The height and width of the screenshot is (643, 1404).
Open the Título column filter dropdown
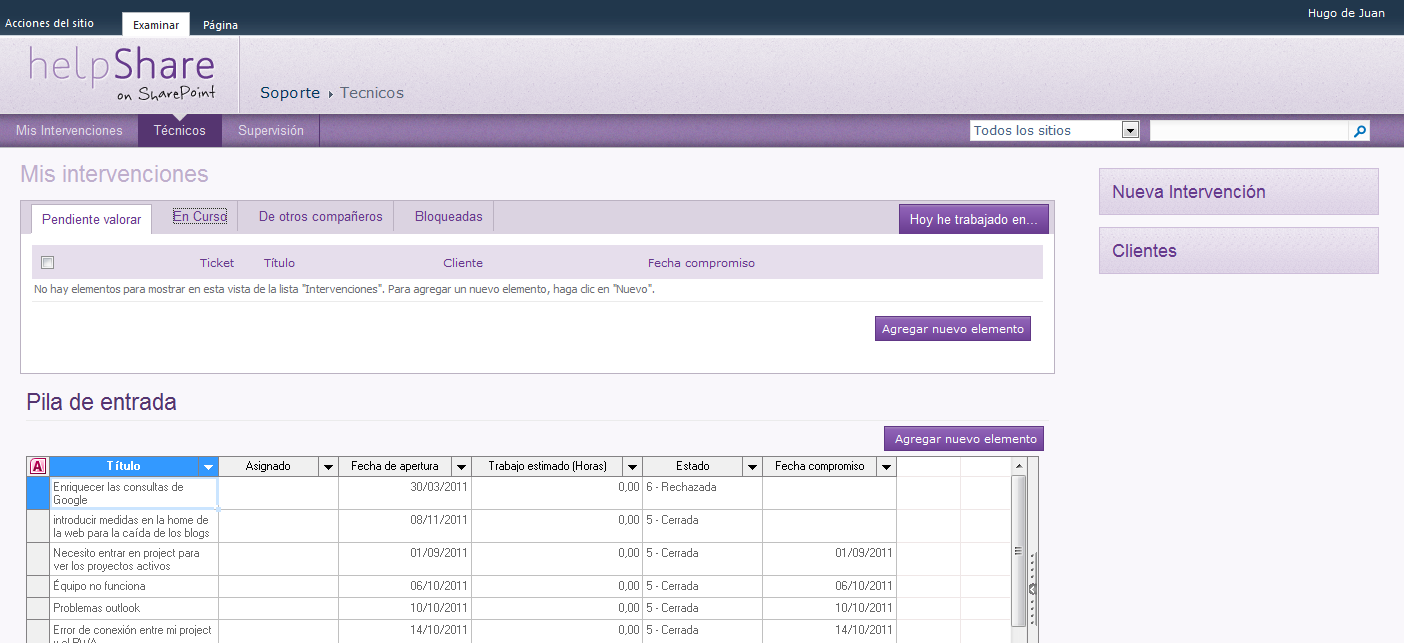click(x=208, y=465)
